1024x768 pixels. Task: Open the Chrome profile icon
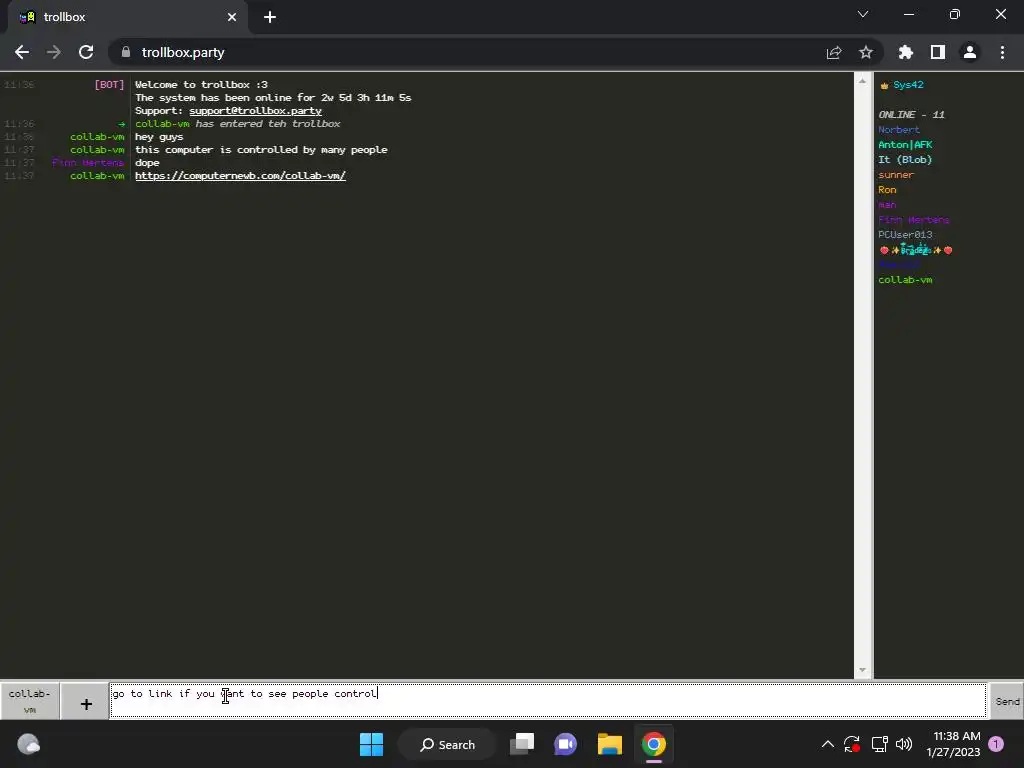point(970,52)
